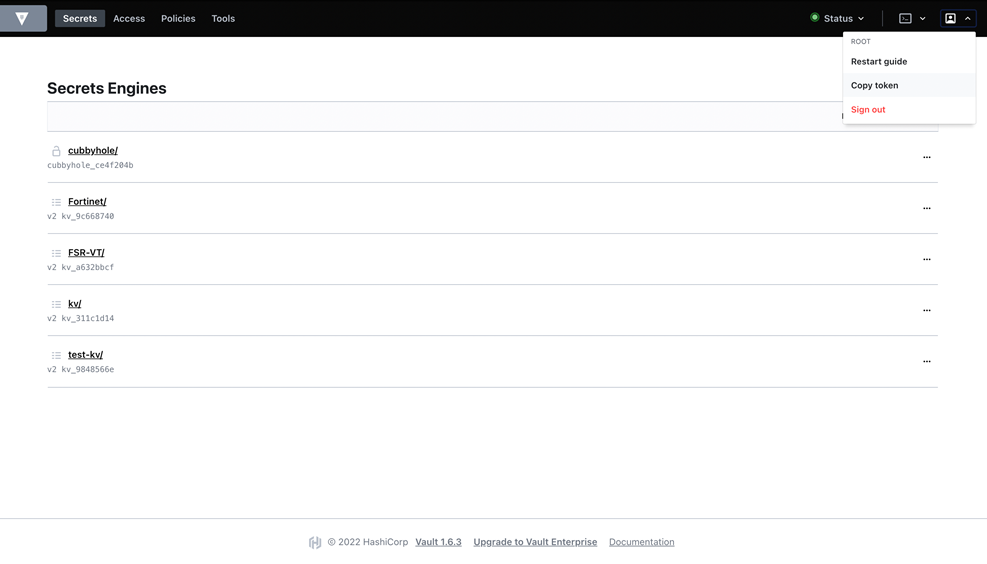Screen dimensions: 987x564
Task: Choose Sign out in the user menu
Action: [868, 109]
